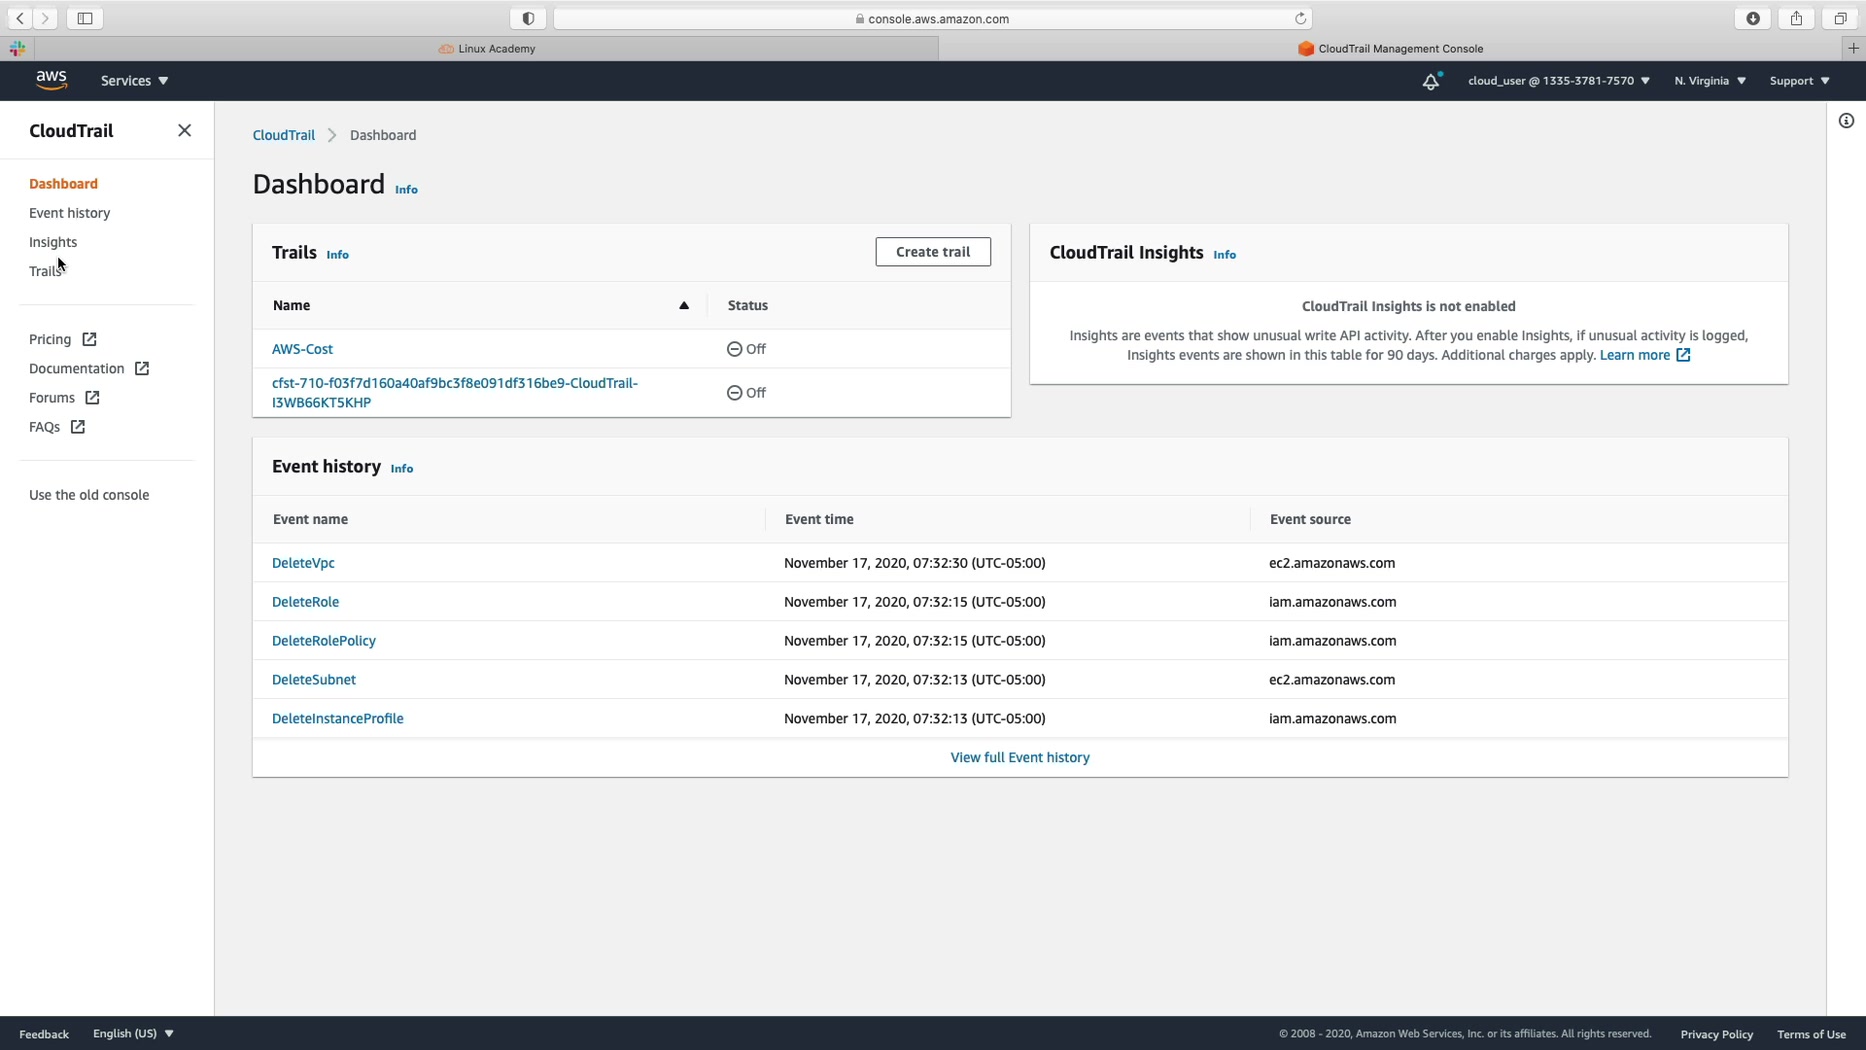Show the tab overview icon

point(1840,18)
